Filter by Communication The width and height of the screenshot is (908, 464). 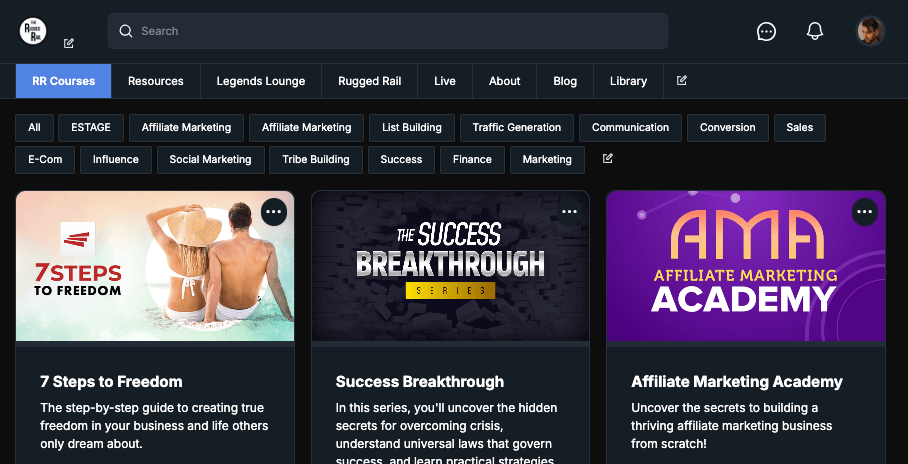pyautogui.click(x=630, y=128)
